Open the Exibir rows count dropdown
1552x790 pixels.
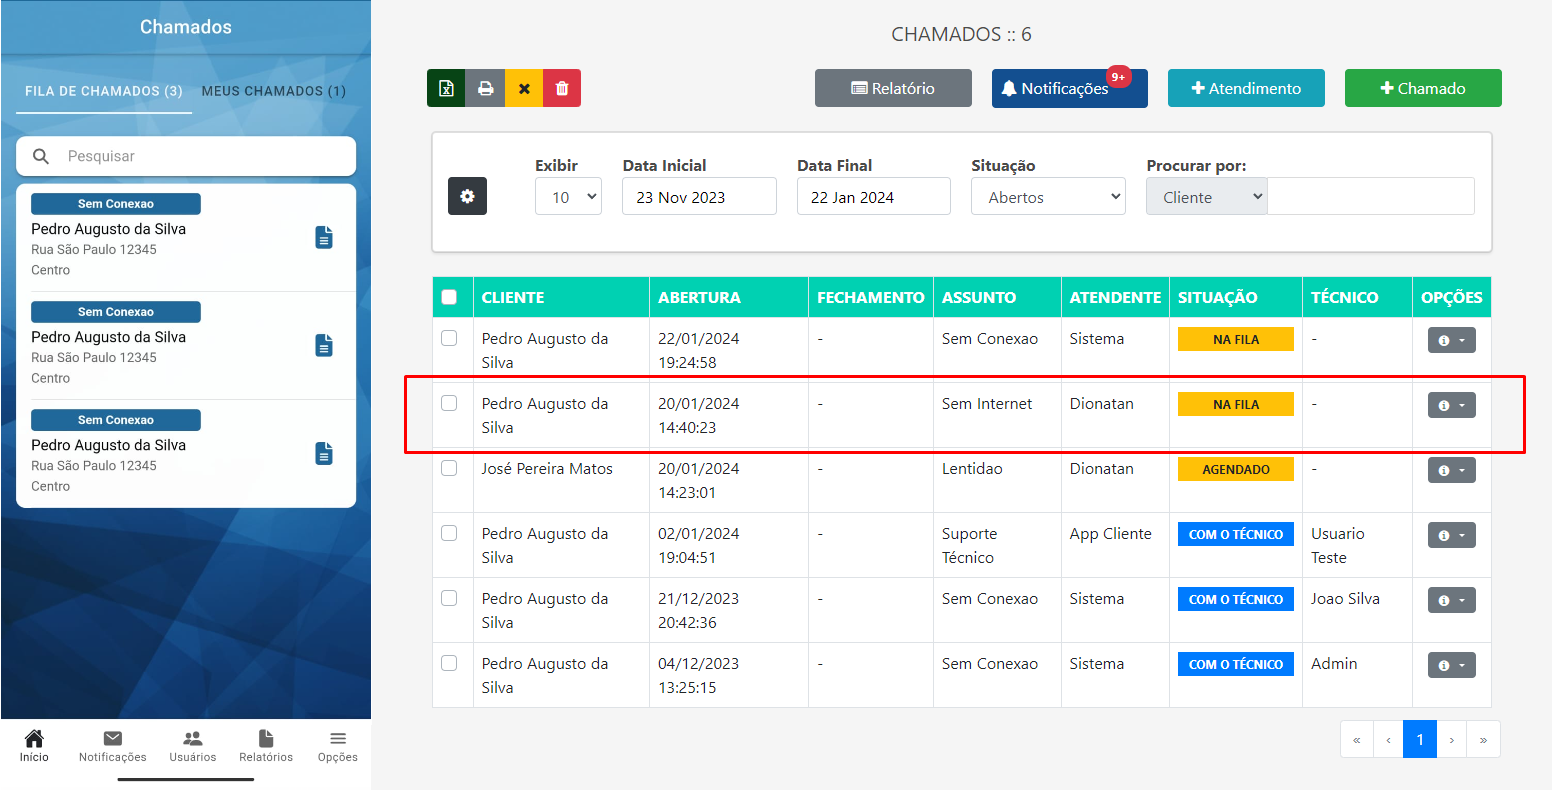tap(568, 197)
